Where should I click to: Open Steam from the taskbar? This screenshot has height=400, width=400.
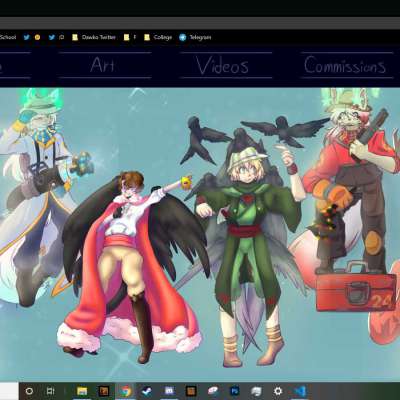coord(147,391)
